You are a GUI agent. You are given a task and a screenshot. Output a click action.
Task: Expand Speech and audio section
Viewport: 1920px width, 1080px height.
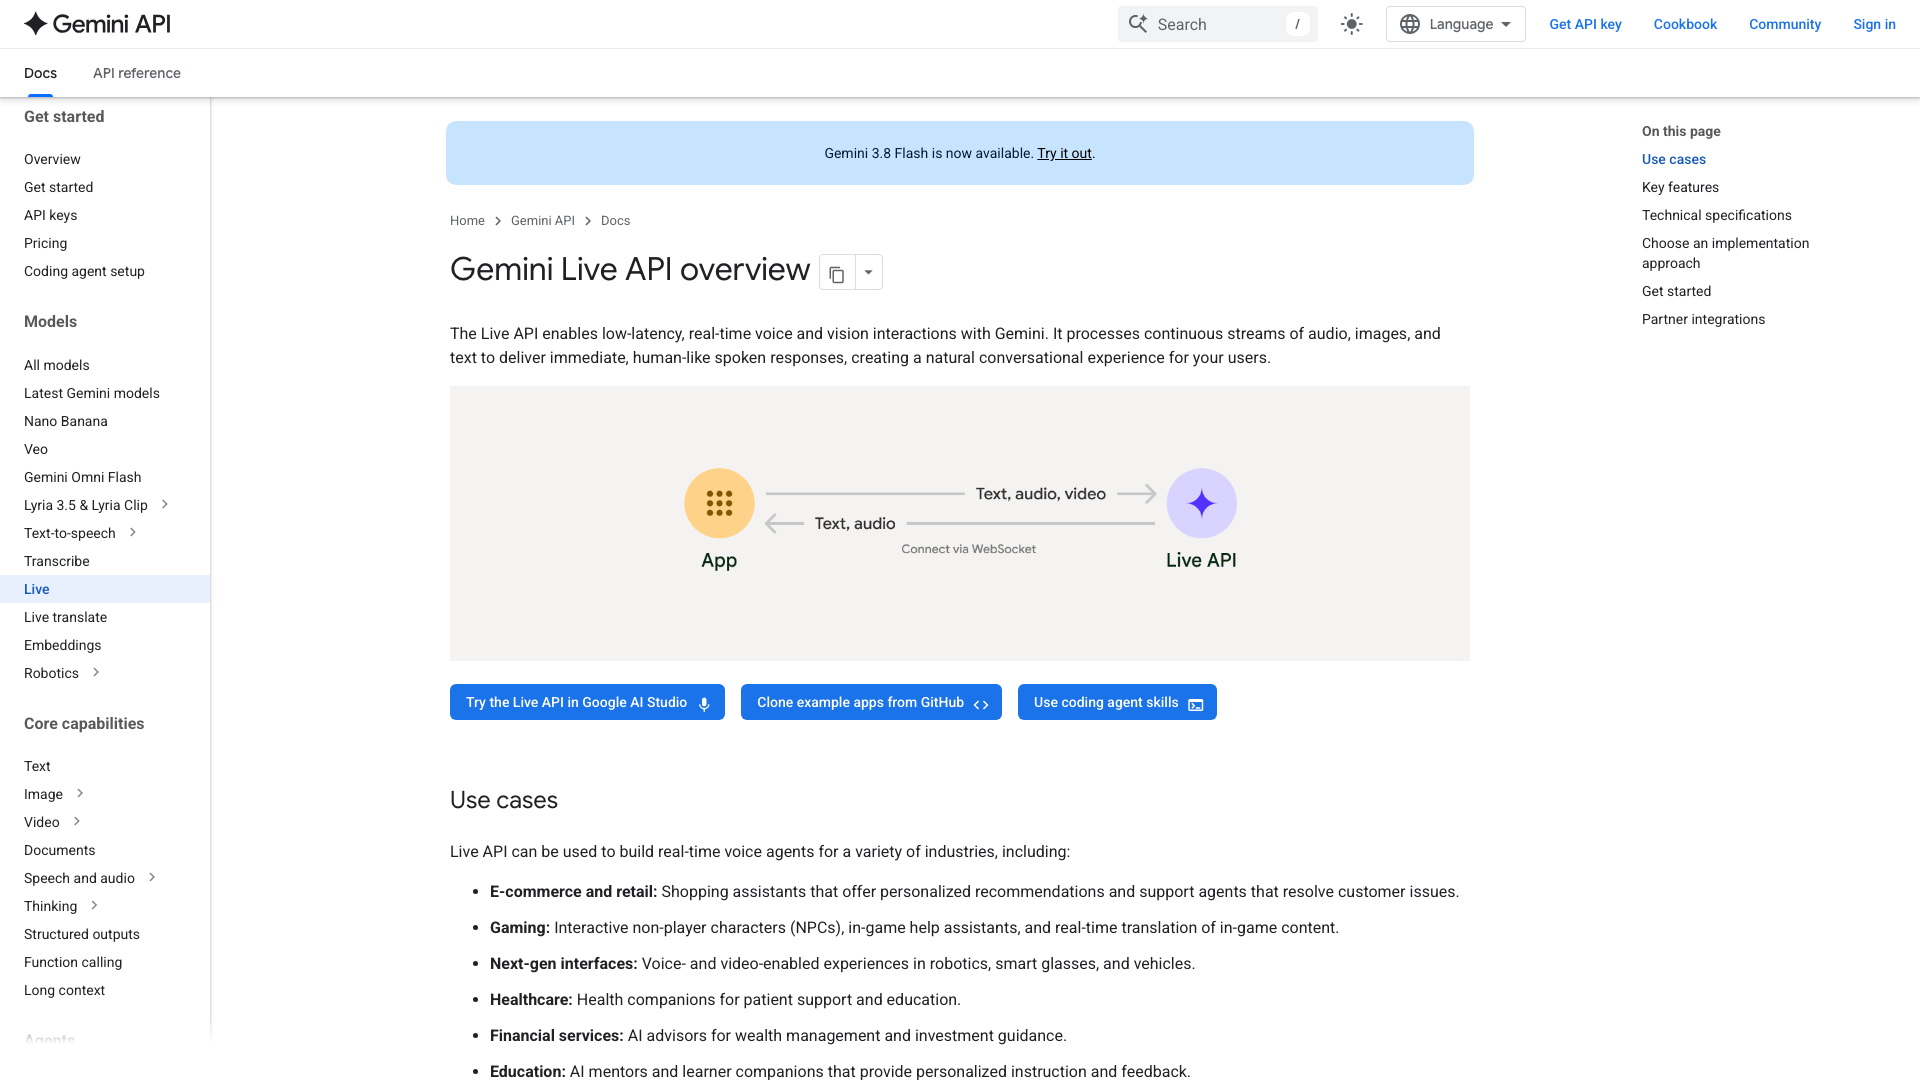point(152,877)
